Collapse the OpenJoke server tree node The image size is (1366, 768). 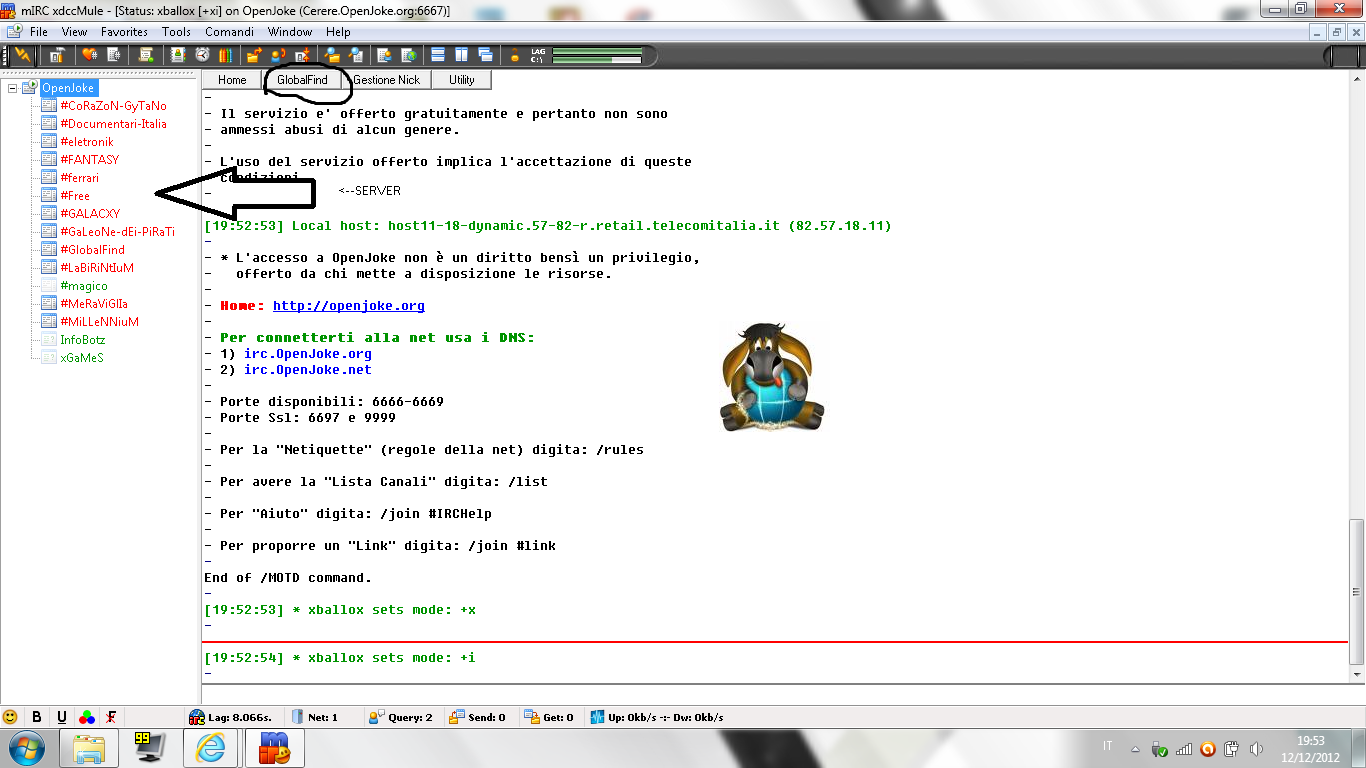[12, 88]
